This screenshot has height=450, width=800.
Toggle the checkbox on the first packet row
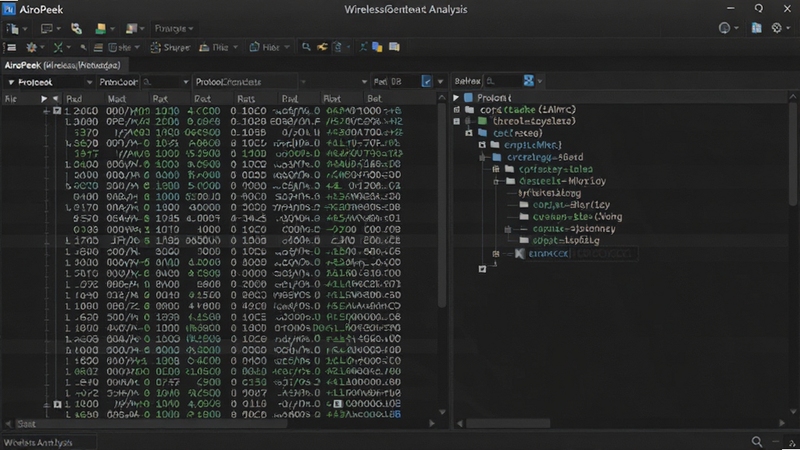(57, 111)
